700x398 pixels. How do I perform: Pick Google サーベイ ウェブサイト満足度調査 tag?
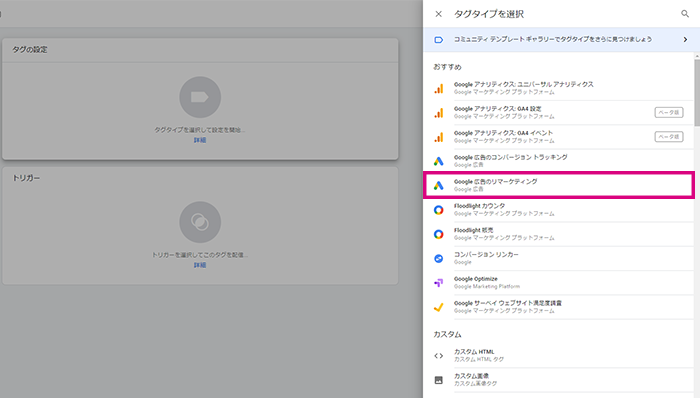508,303
